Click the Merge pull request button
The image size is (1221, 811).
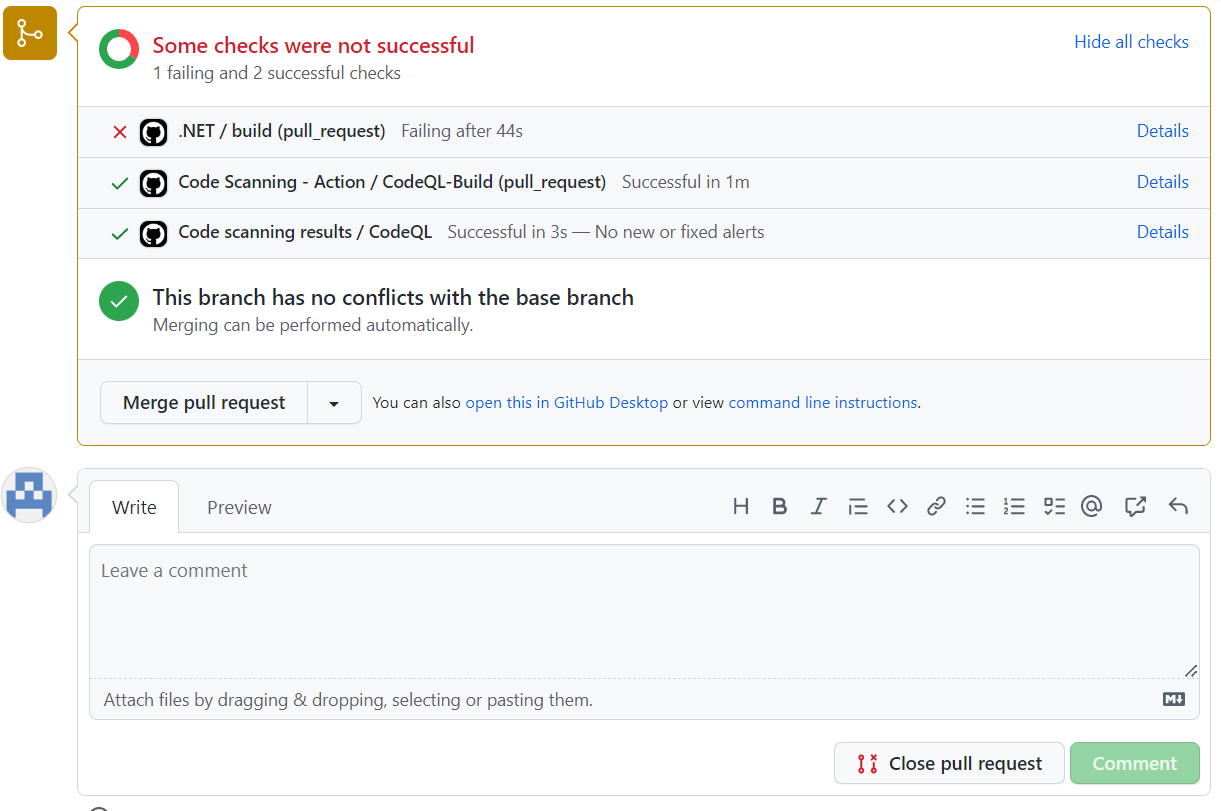204,403
